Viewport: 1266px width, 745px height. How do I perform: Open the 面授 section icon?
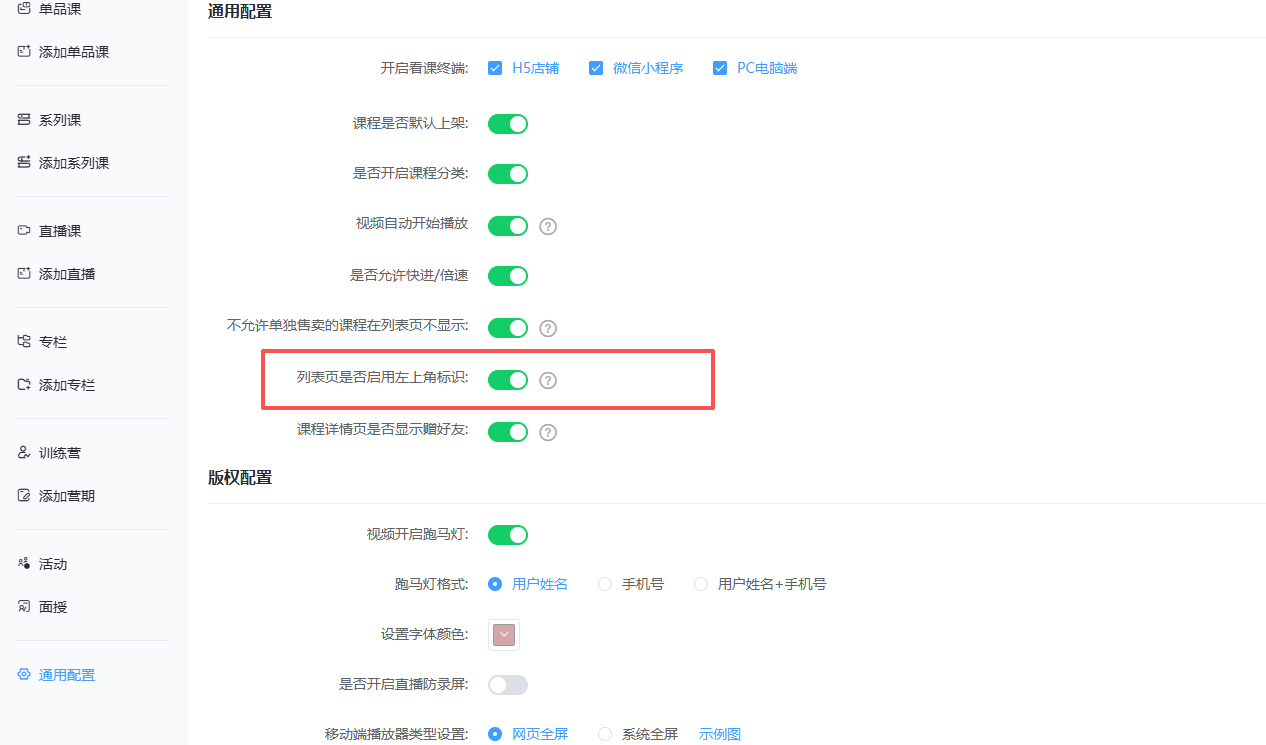22,606
